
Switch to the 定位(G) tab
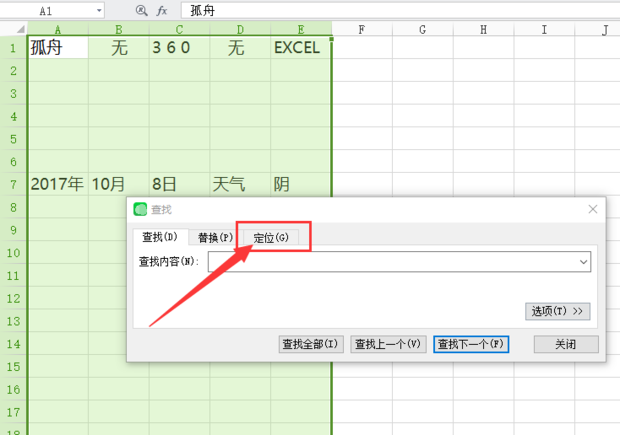pos(271,238)
